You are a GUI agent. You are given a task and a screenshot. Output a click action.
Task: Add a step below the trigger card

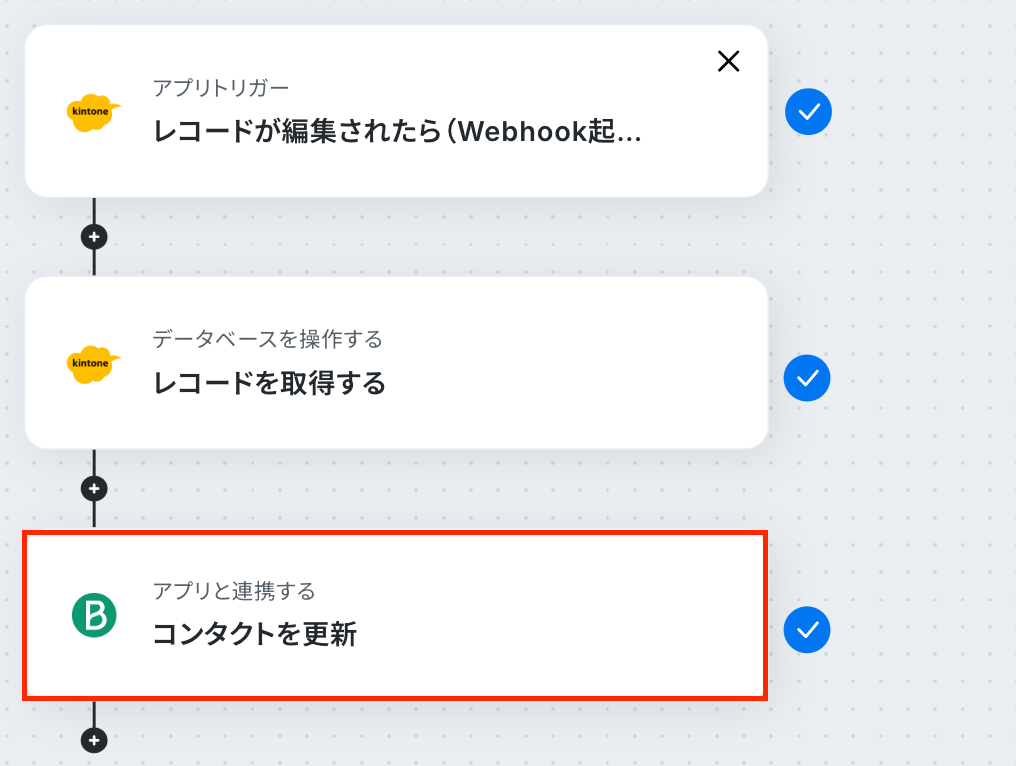click(x=94, y=238)
